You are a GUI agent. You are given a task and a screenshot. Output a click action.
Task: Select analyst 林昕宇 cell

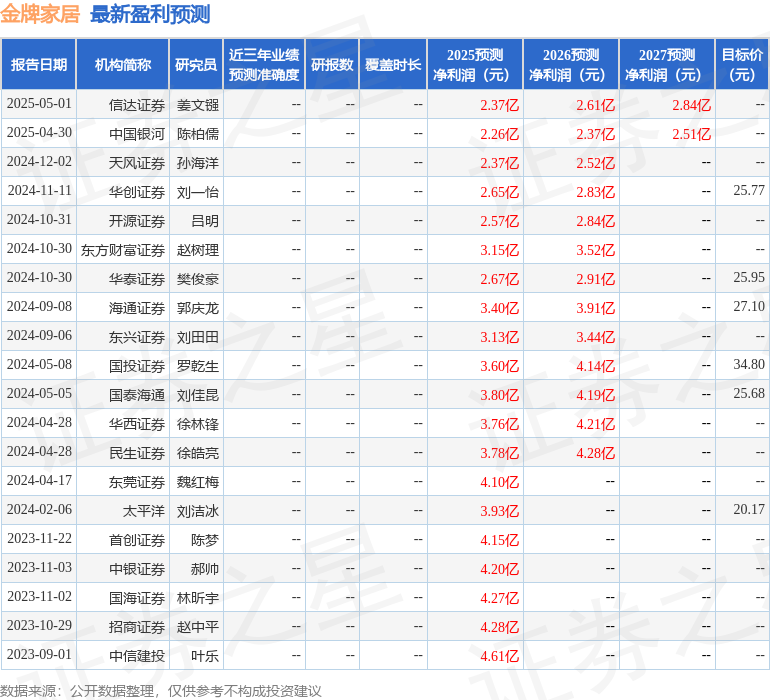198,598
